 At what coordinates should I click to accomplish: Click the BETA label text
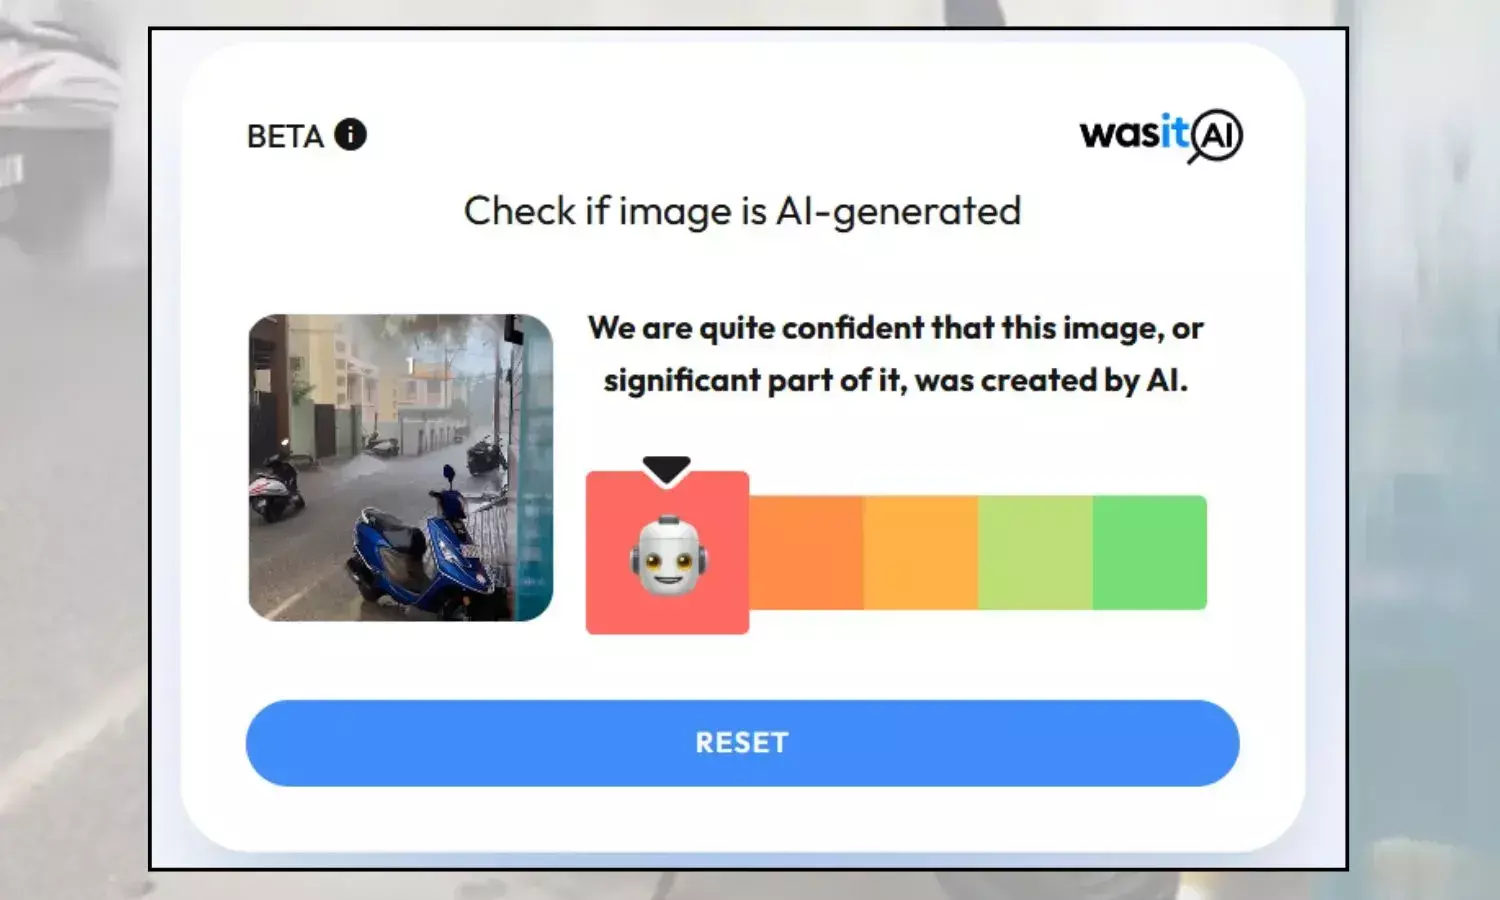[x=285, y=136]
